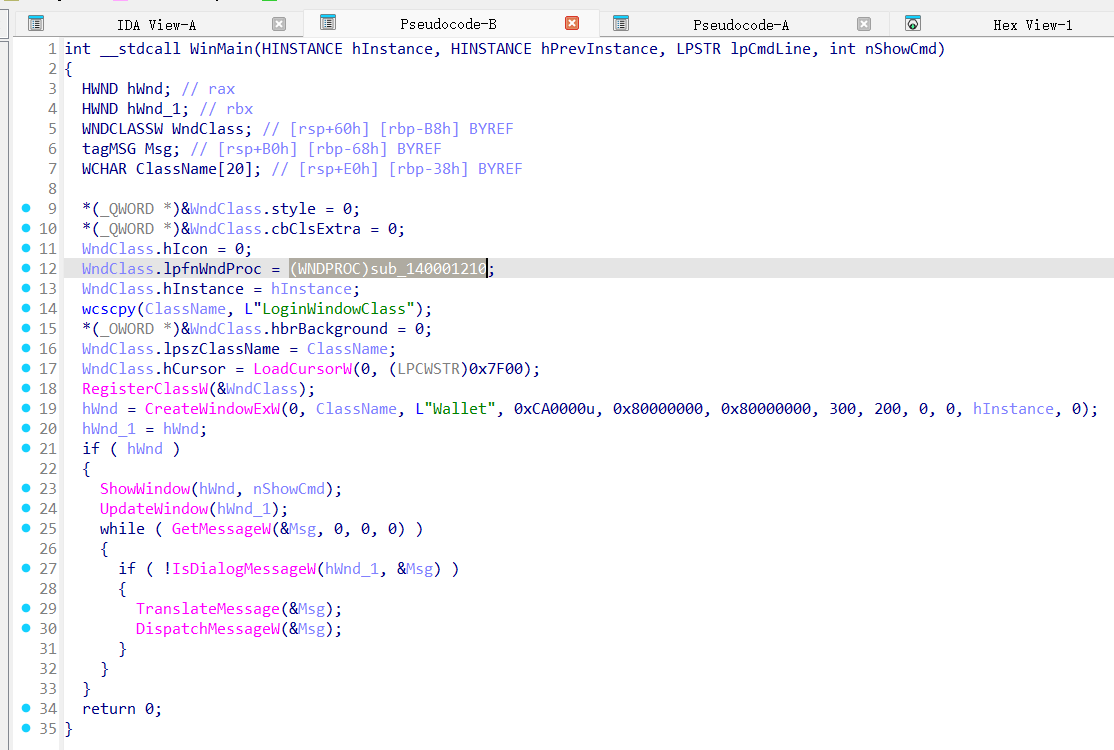Toggle breakpoint dot on line 27
Viewport: 1114px width, 750px height.
(x=26, y=568)
